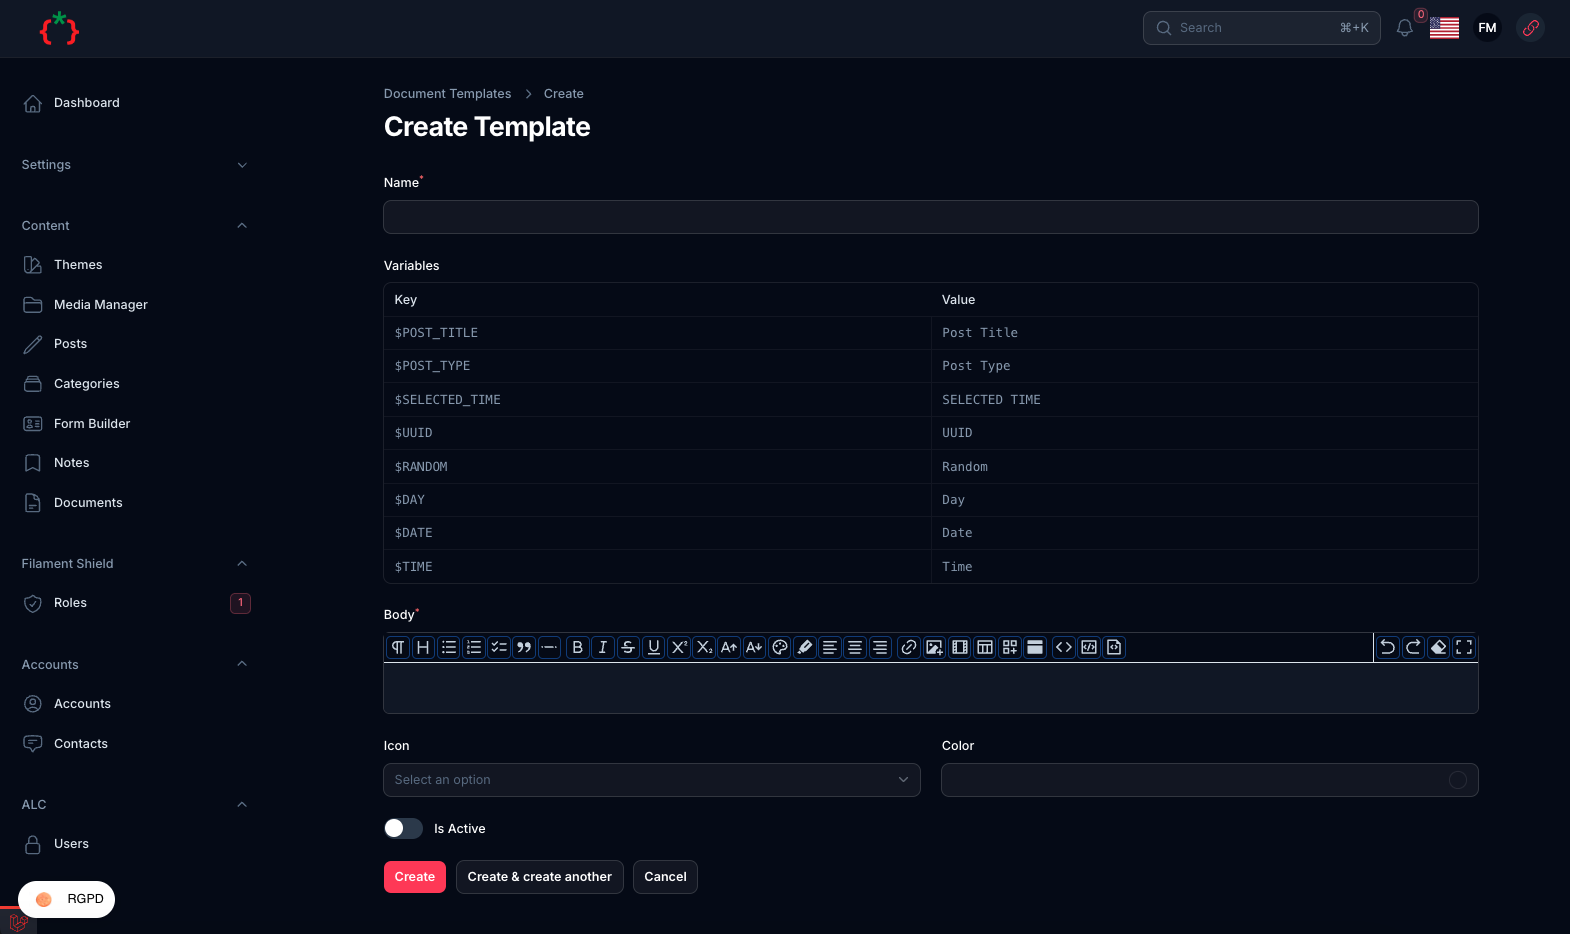Insert bulleted list in editor
1570x934 pixels.
pyautogui.click(x=449, y=647)
